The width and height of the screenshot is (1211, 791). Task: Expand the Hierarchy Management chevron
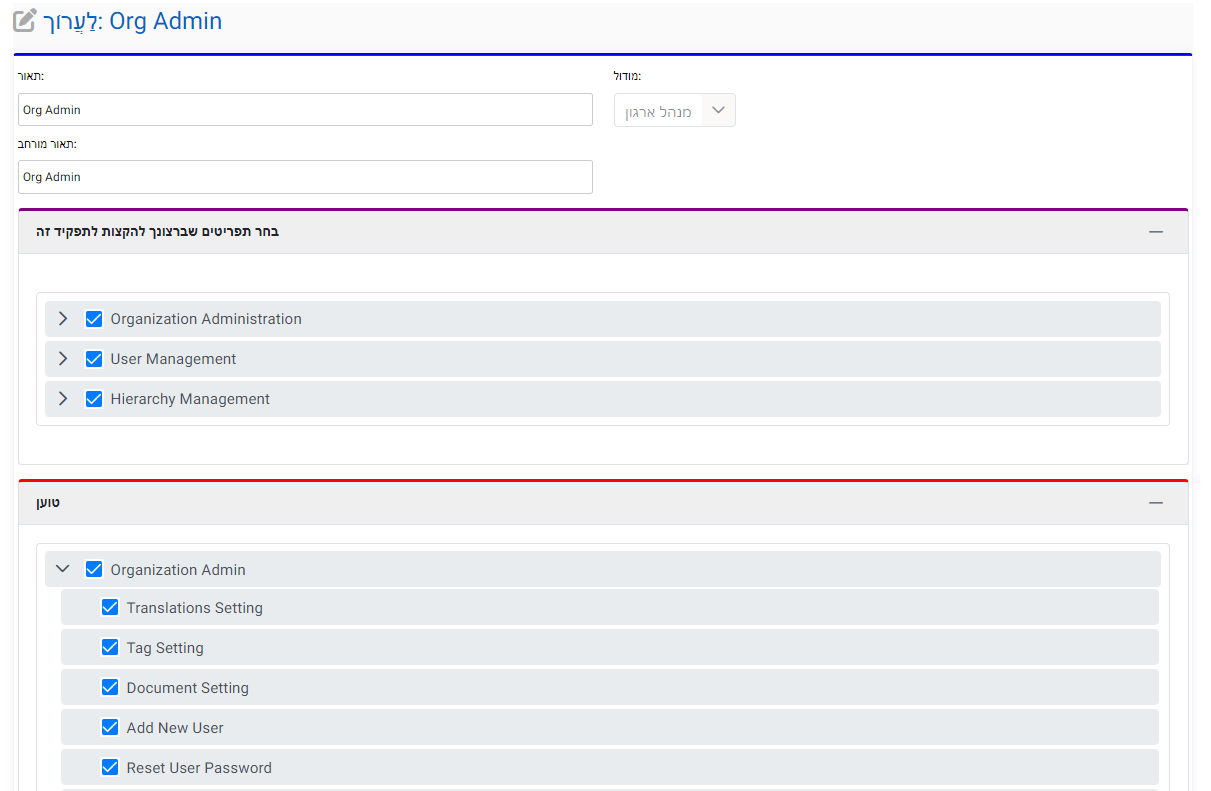[x=63, y=399]
